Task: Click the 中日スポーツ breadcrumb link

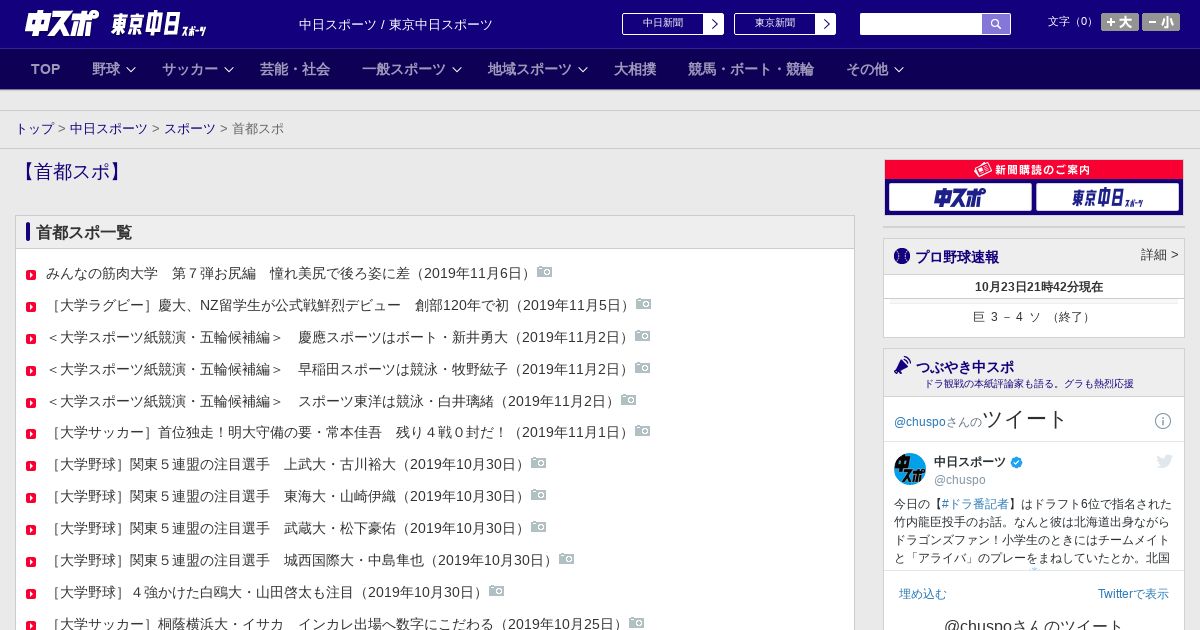Action: [x=109, y=129]
